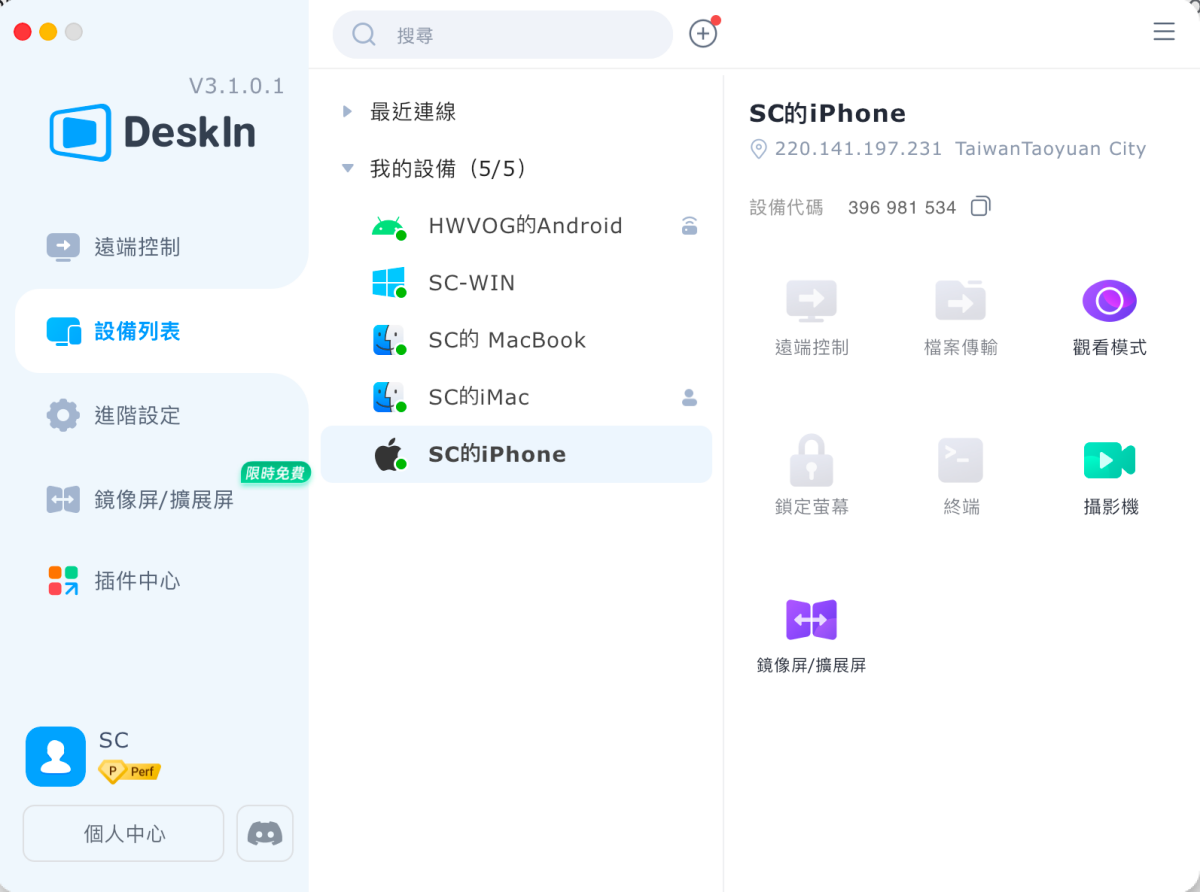Click the username SC text
The width and height of the screenshot is (1200, 892).
click(114, 740)
